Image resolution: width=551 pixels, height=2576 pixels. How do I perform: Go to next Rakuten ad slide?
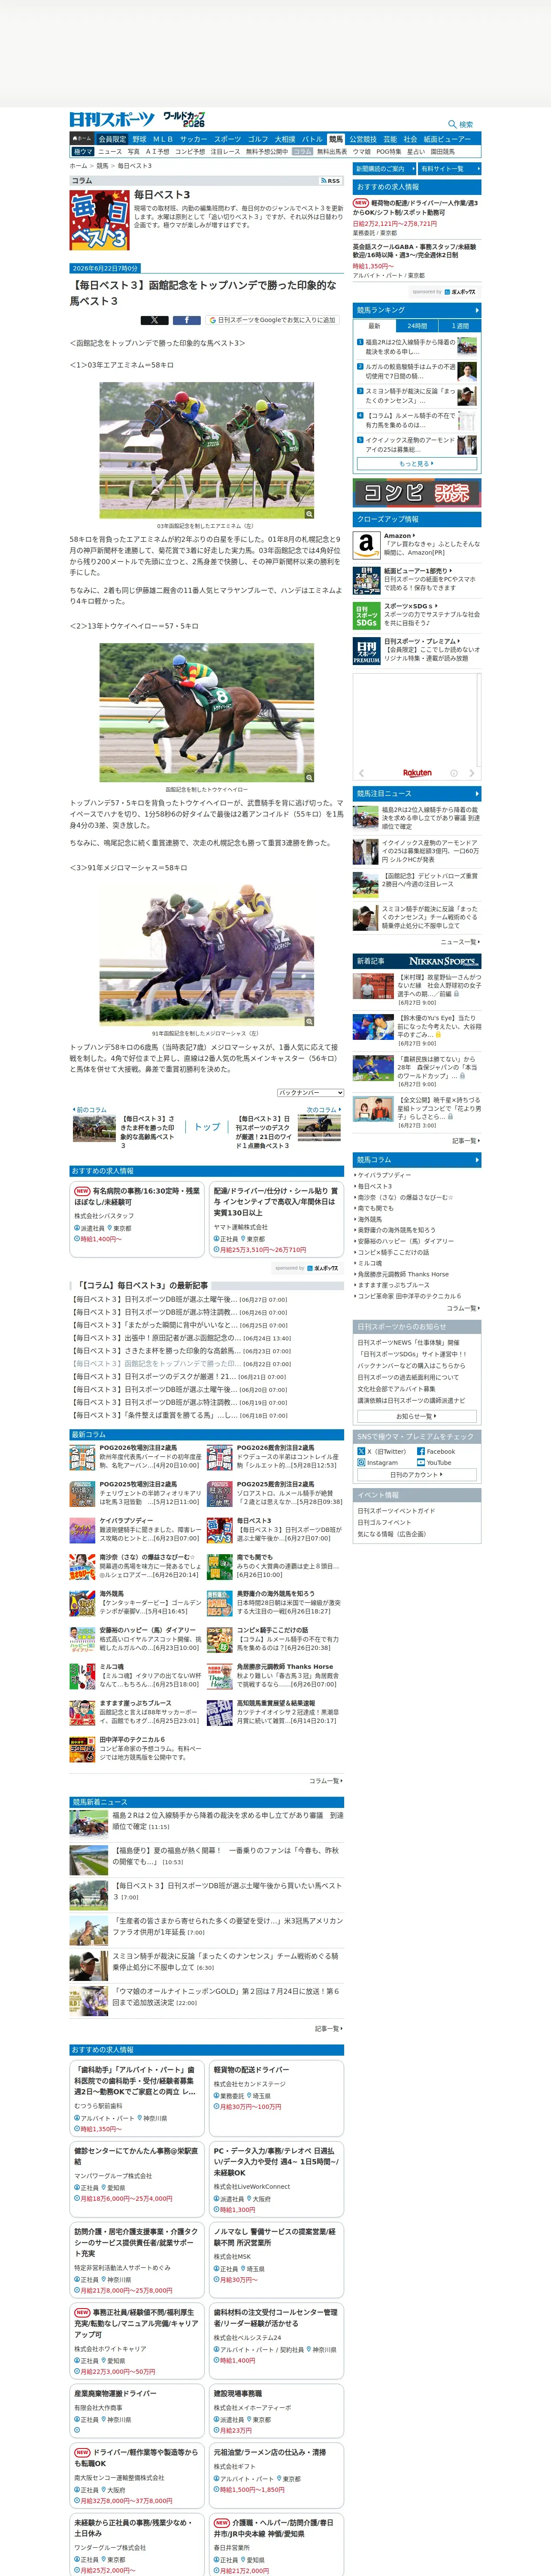coord(472,773)
